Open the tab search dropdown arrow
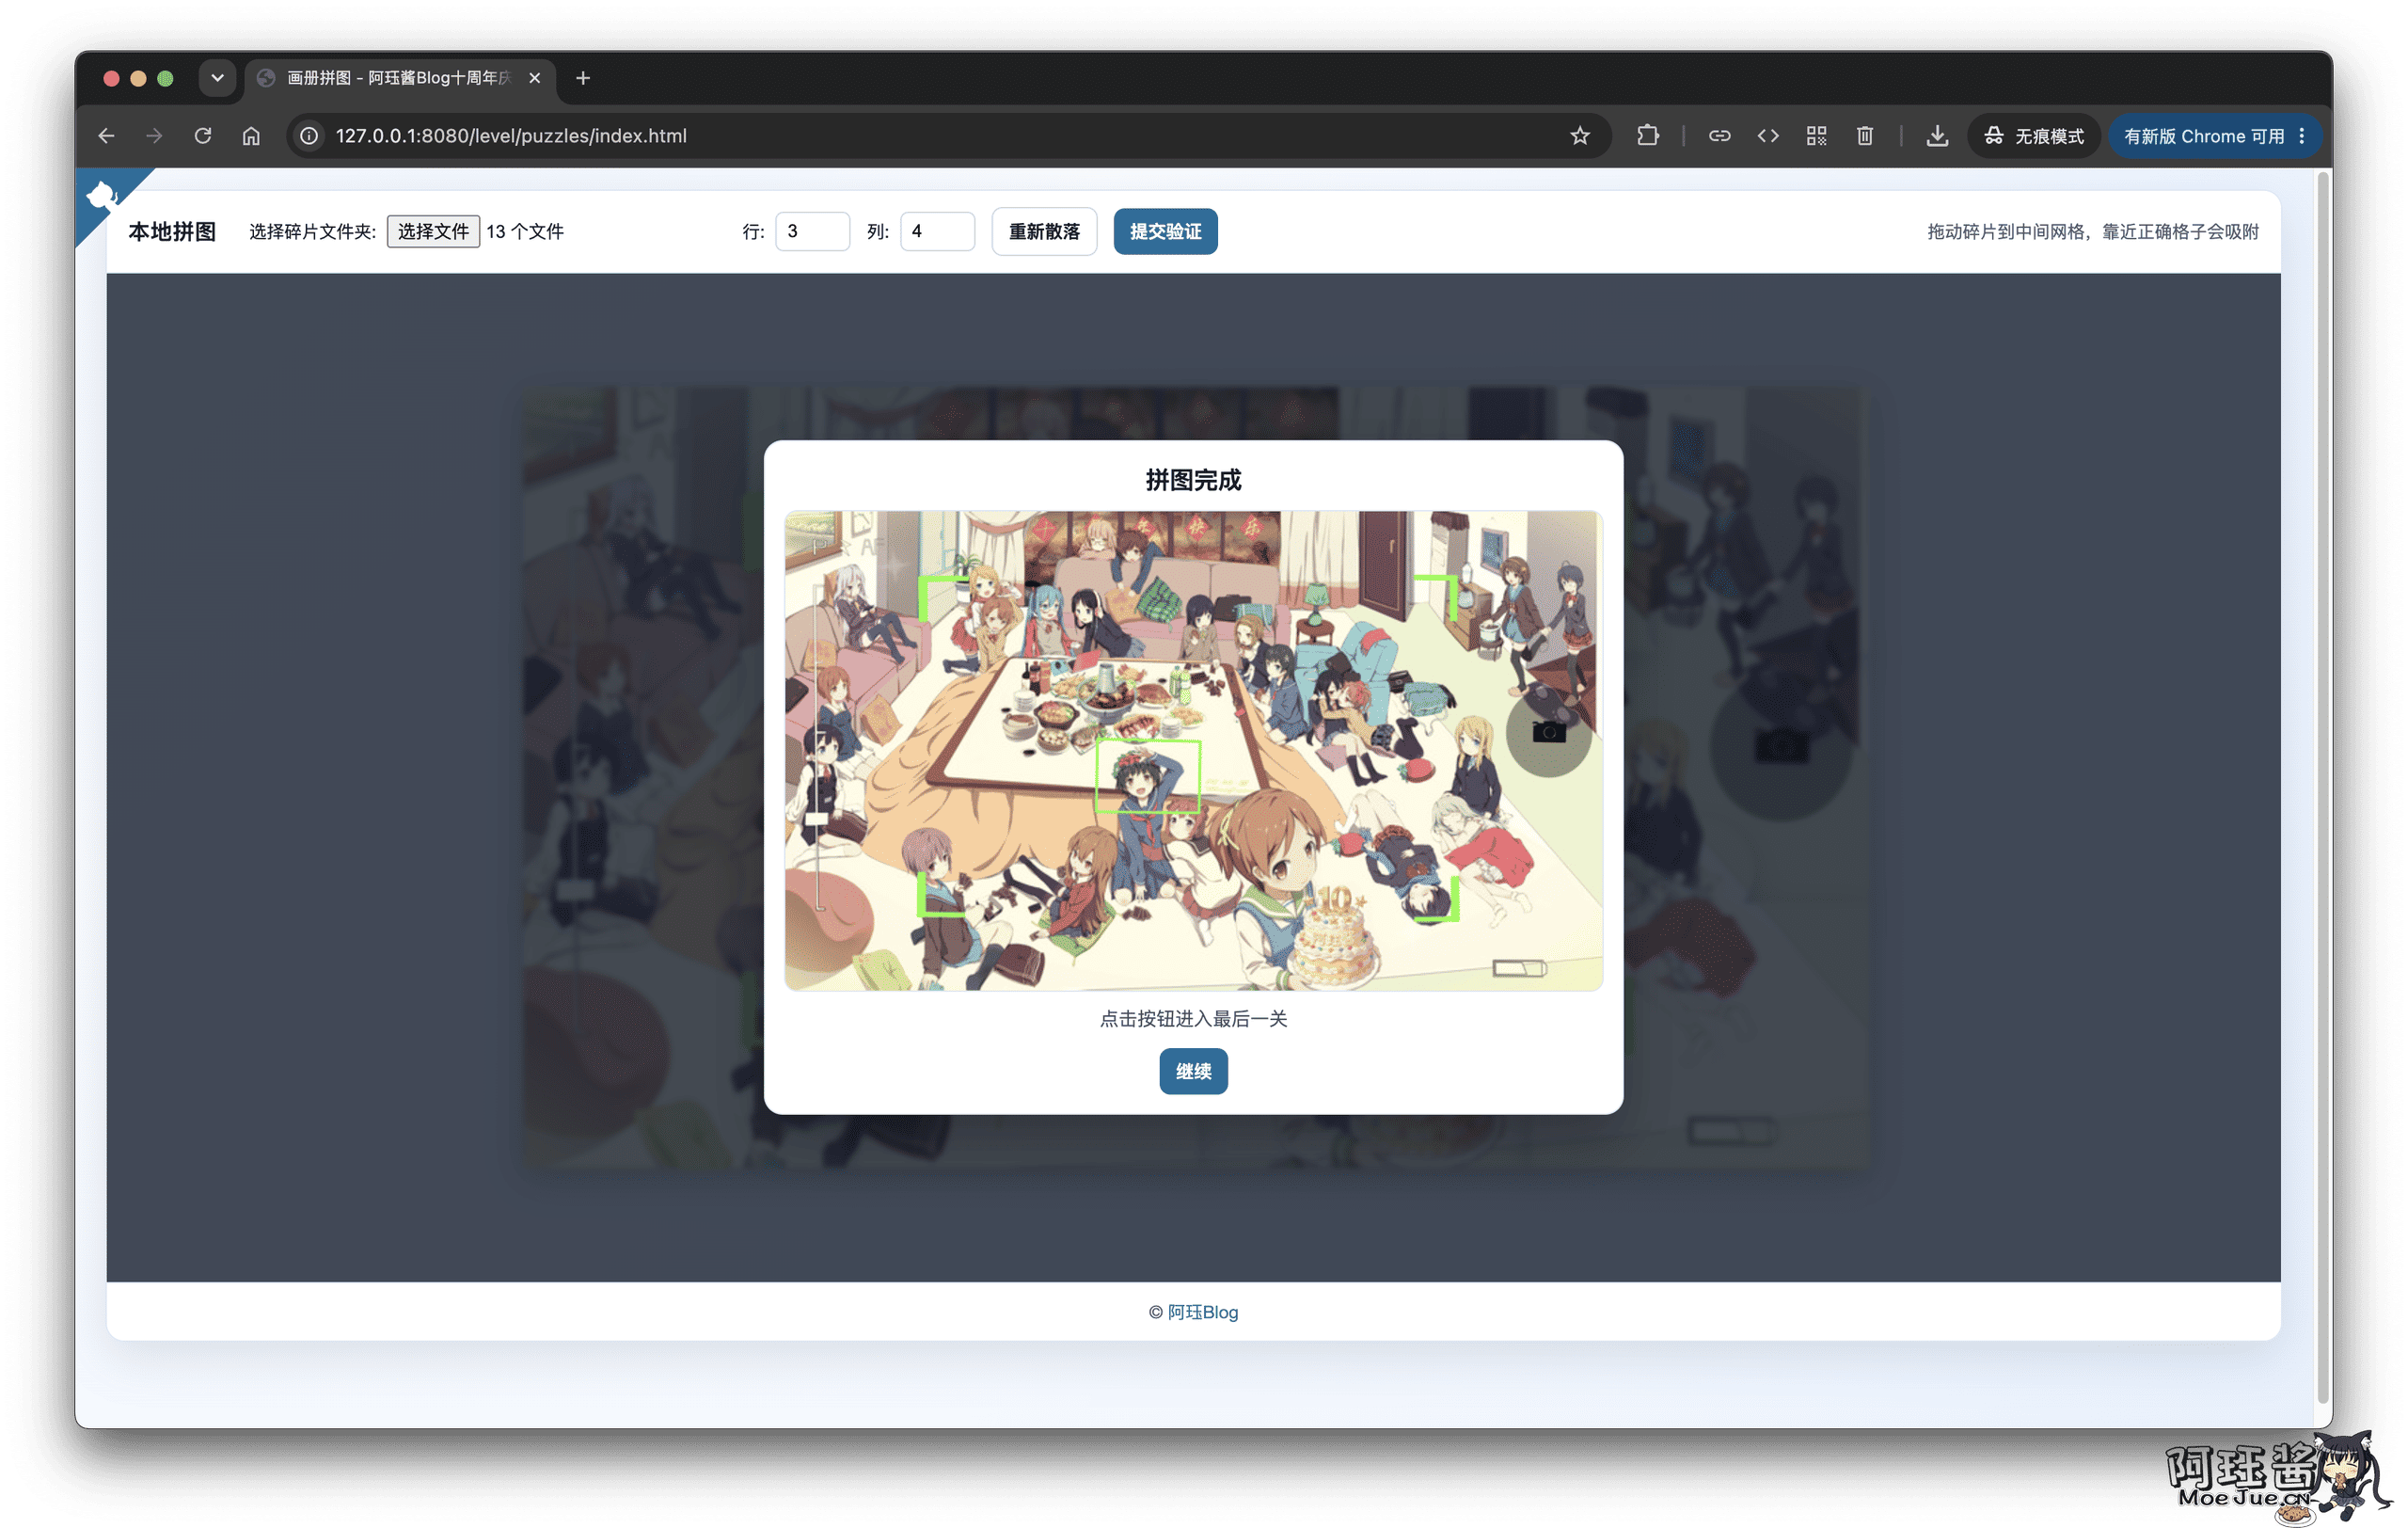This screenshot has height=1528, width=2408. click(217, 78)
